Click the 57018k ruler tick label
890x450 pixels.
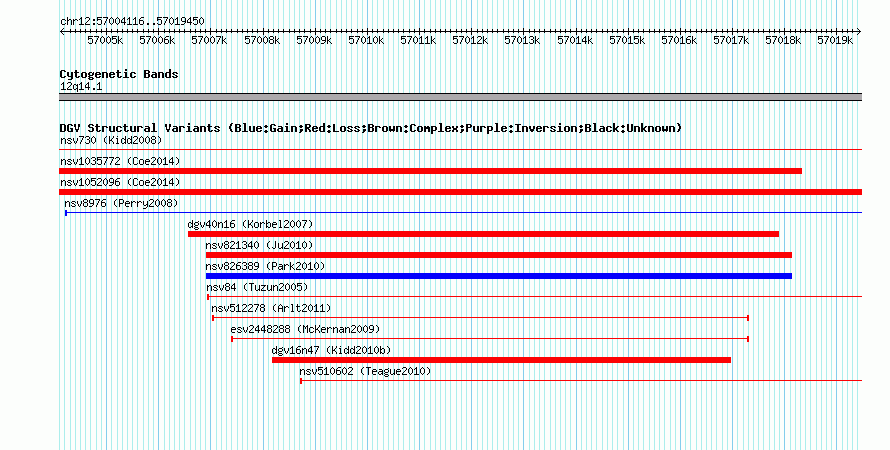[783, 40]
